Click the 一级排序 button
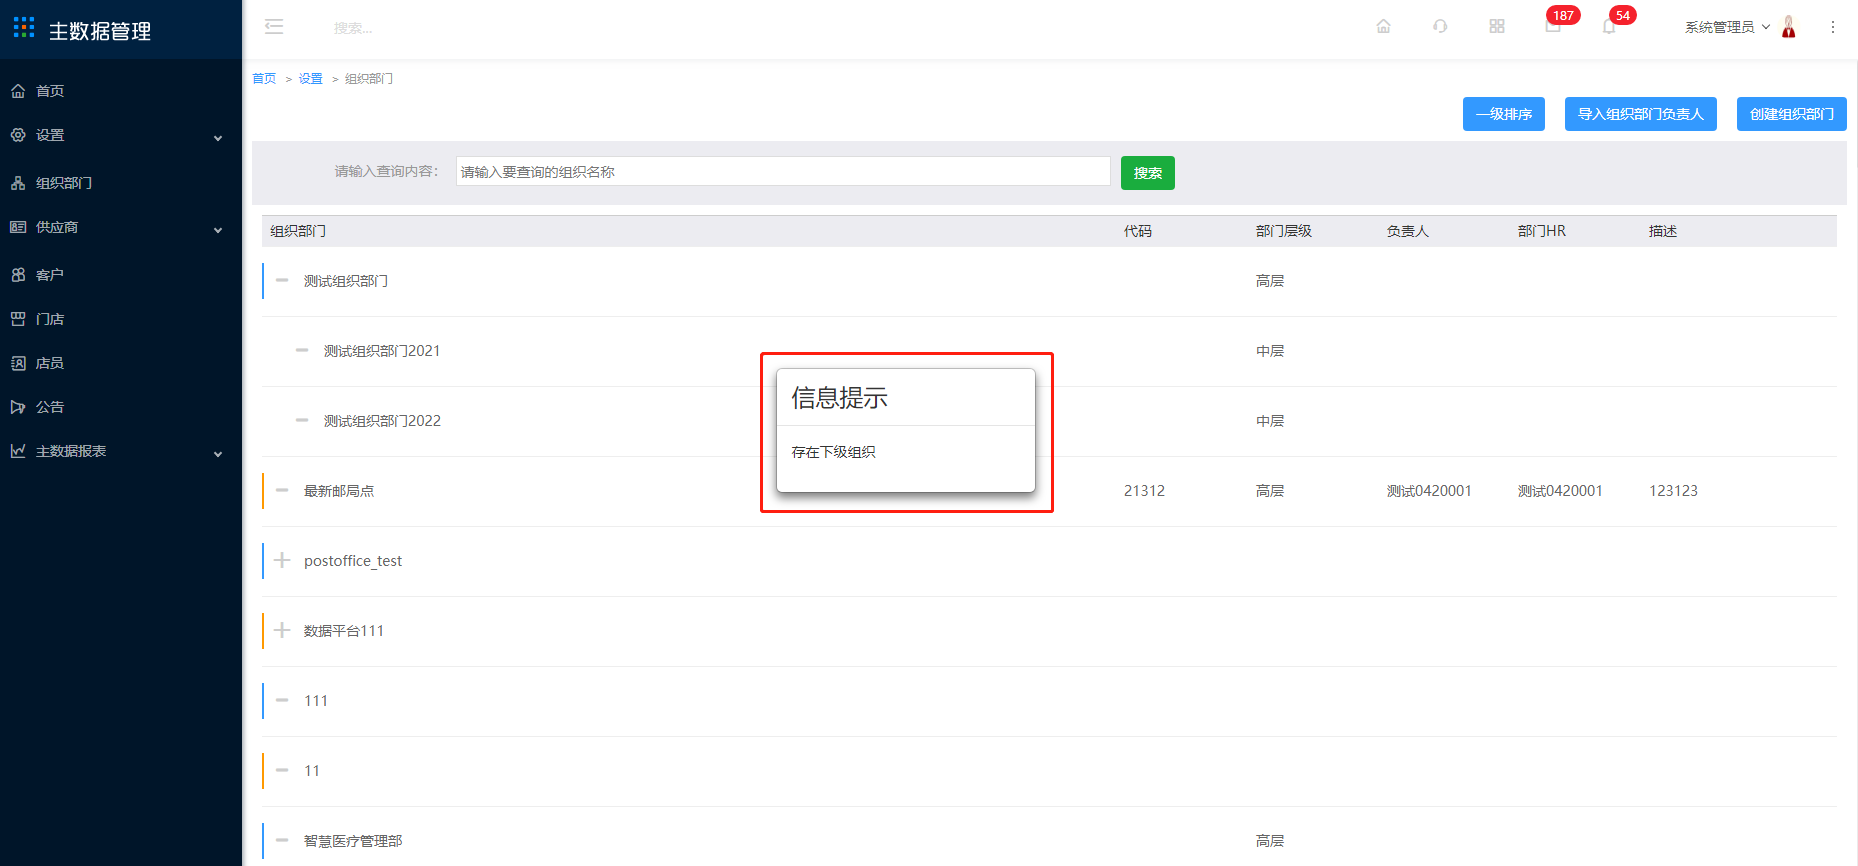 point(1504,114)
